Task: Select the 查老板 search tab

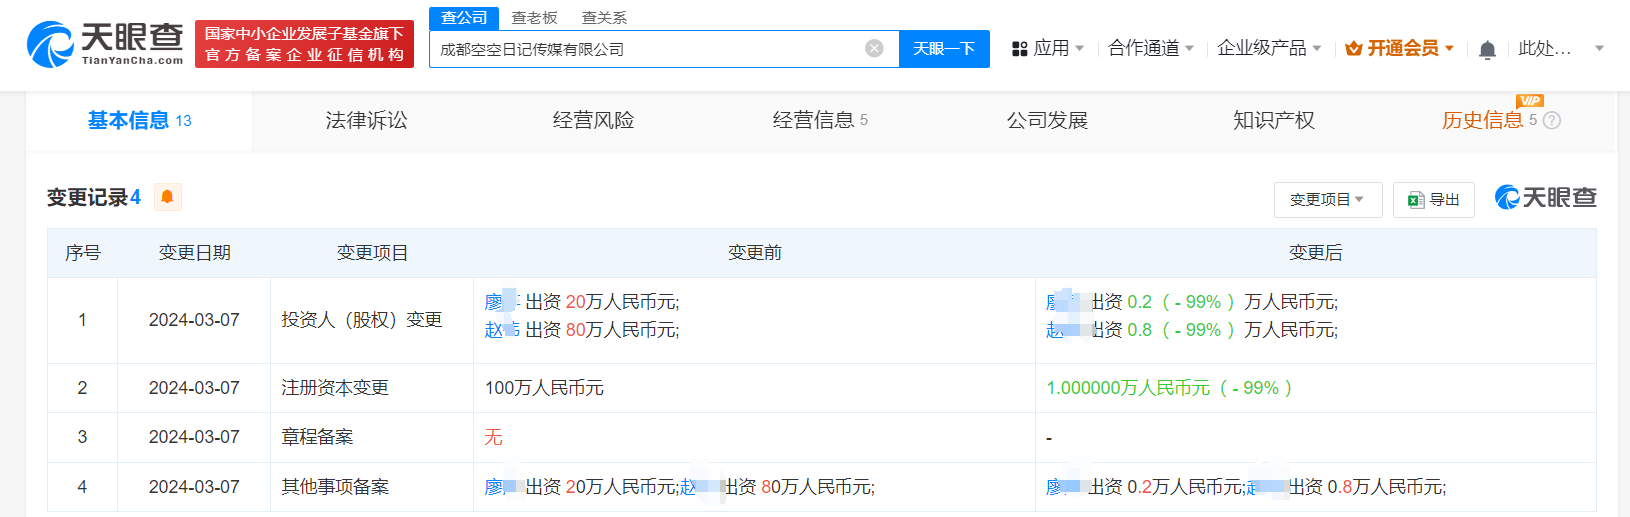Action: click(534, 18)
